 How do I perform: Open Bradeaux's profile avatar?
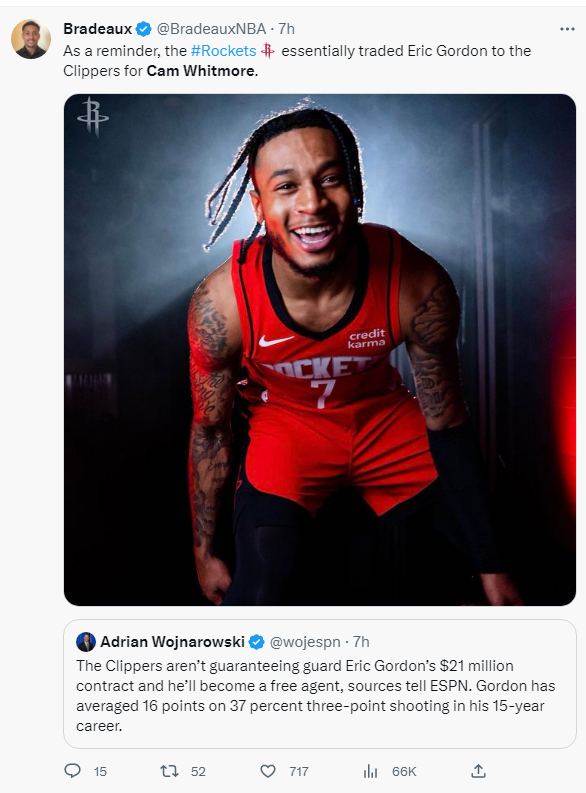point(31,39)
